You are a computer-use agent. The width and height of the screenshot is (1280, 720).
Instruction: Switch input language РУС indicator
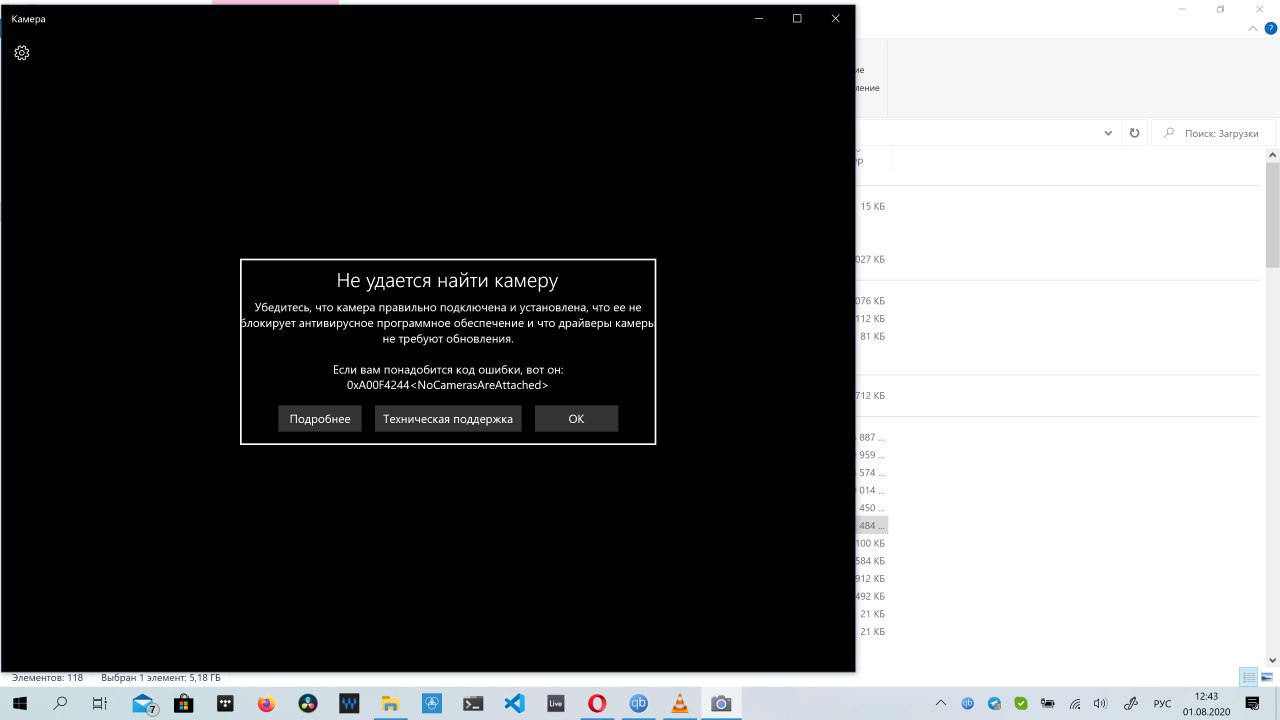(x=1162, y=704)
